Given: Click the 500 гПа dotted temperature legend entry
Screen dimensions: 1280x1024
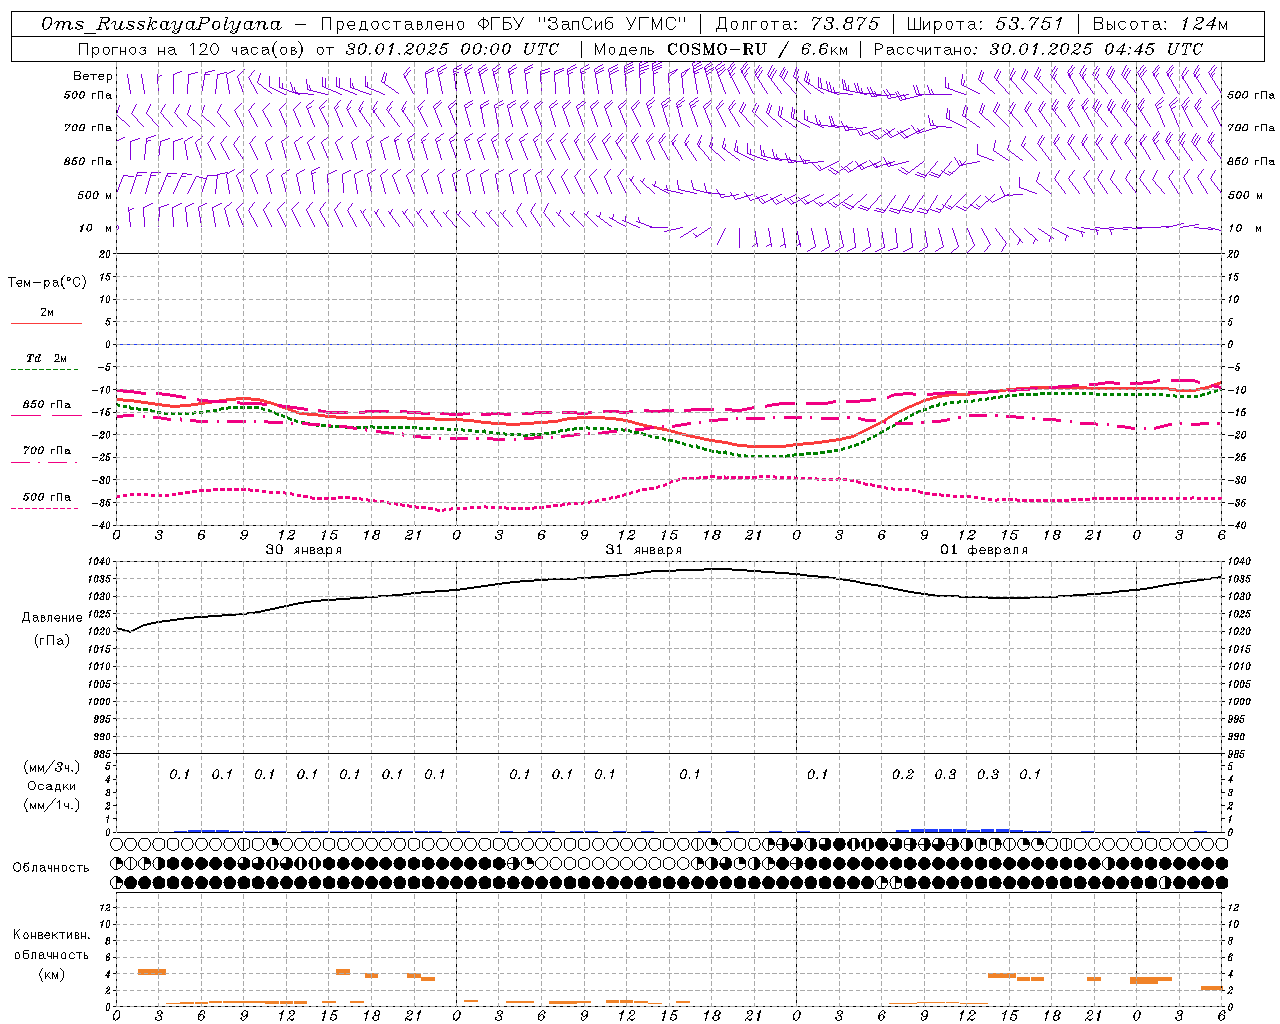Looking at the screenshot, I should pyautogui.click(x=46, y=501).
